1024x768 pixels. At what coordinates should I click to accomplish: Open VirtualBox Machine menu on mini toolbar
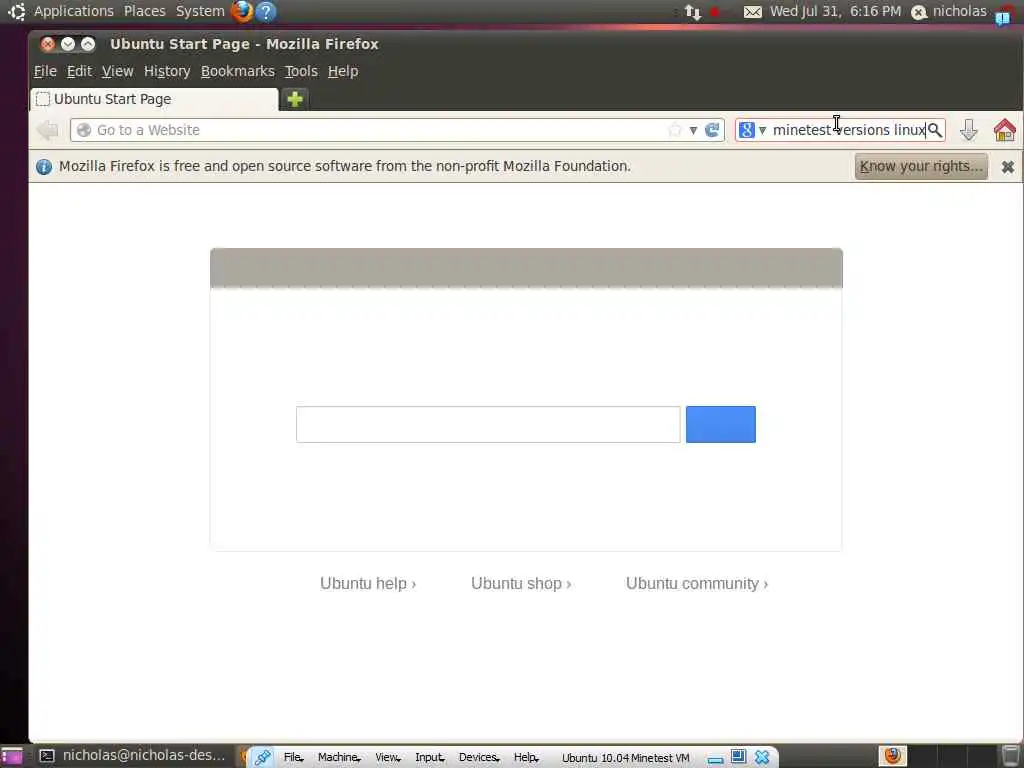point(340,758)
